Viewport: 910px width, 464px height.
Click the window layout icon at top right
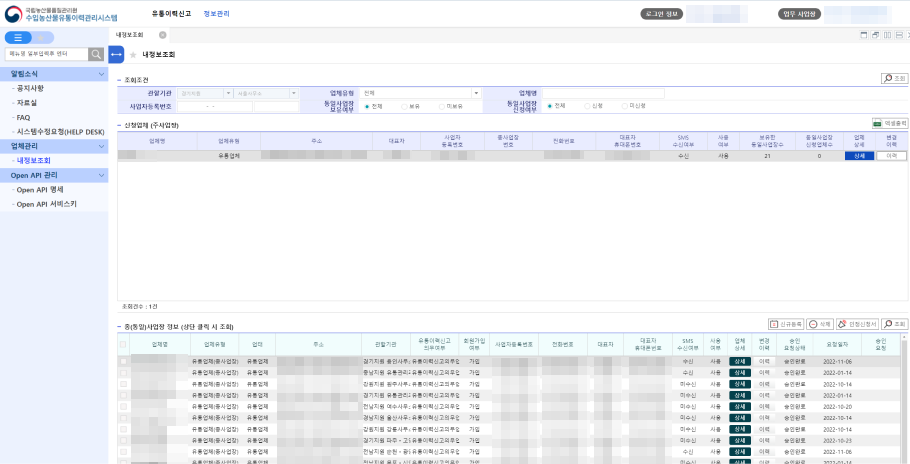[864, 35]
